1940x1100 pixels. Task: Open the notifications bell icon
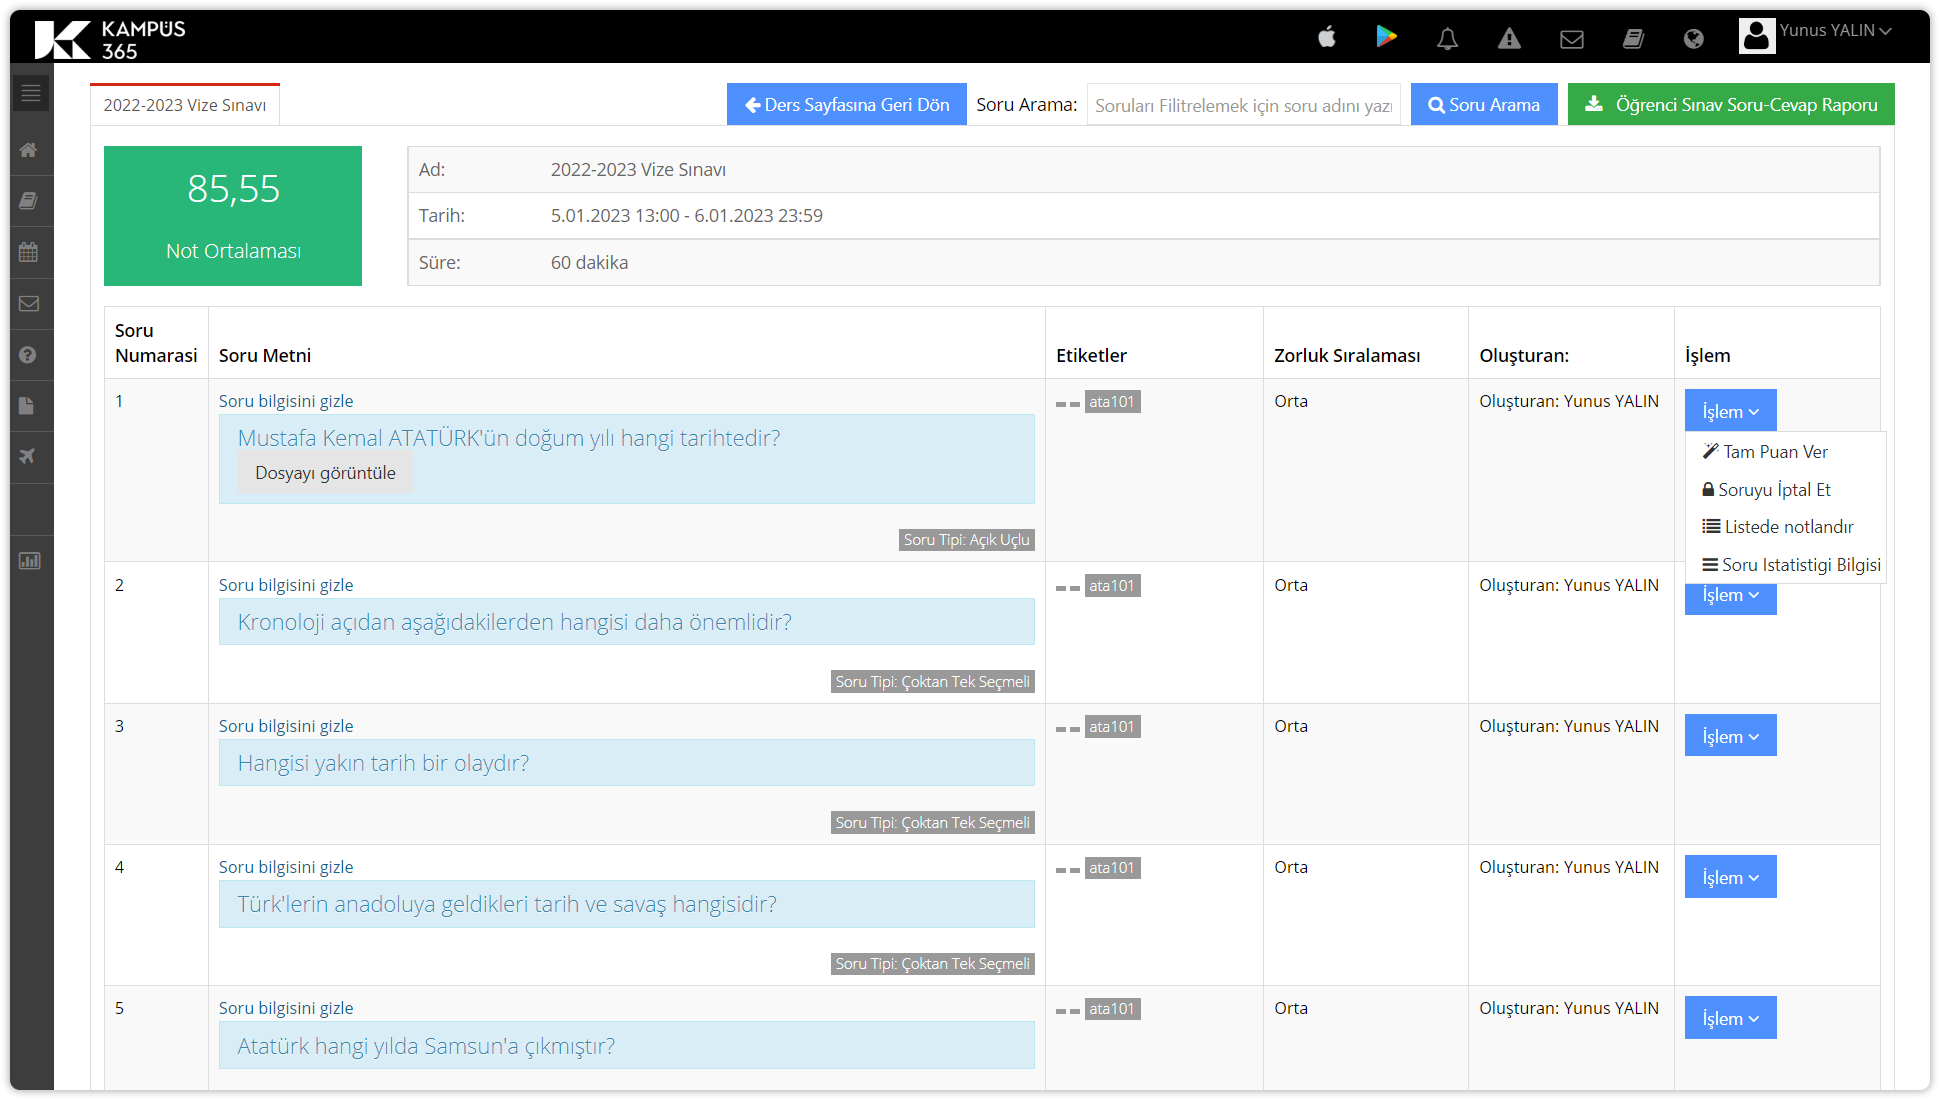1447,39
